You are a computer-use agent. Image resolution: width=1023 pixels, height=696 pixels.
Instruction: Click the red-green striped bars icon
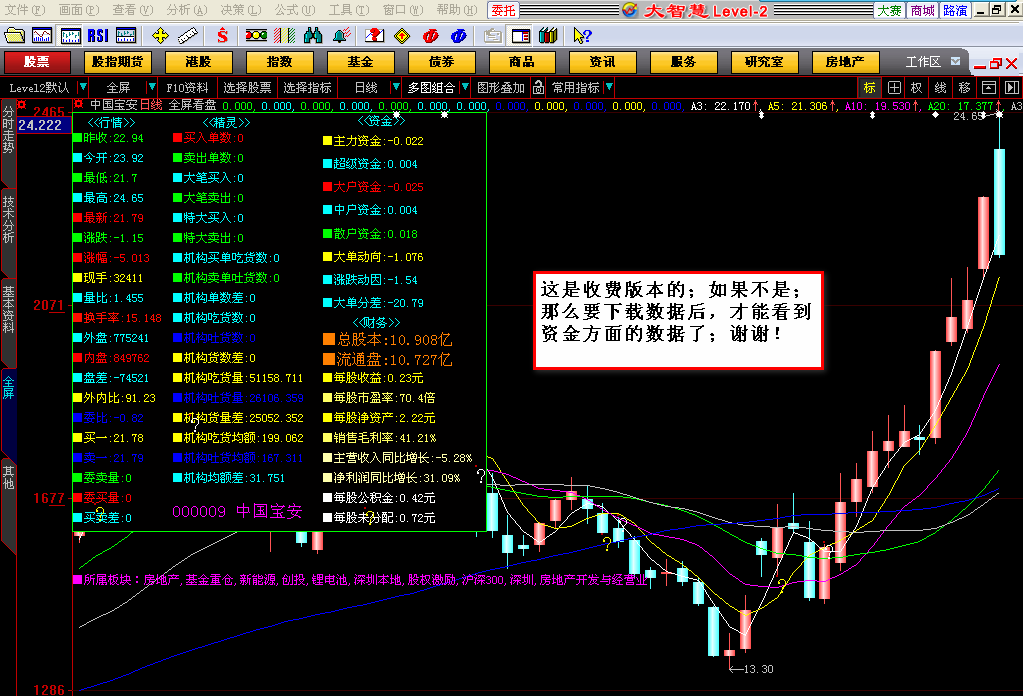pyautogui.click(x=284, y=36)
